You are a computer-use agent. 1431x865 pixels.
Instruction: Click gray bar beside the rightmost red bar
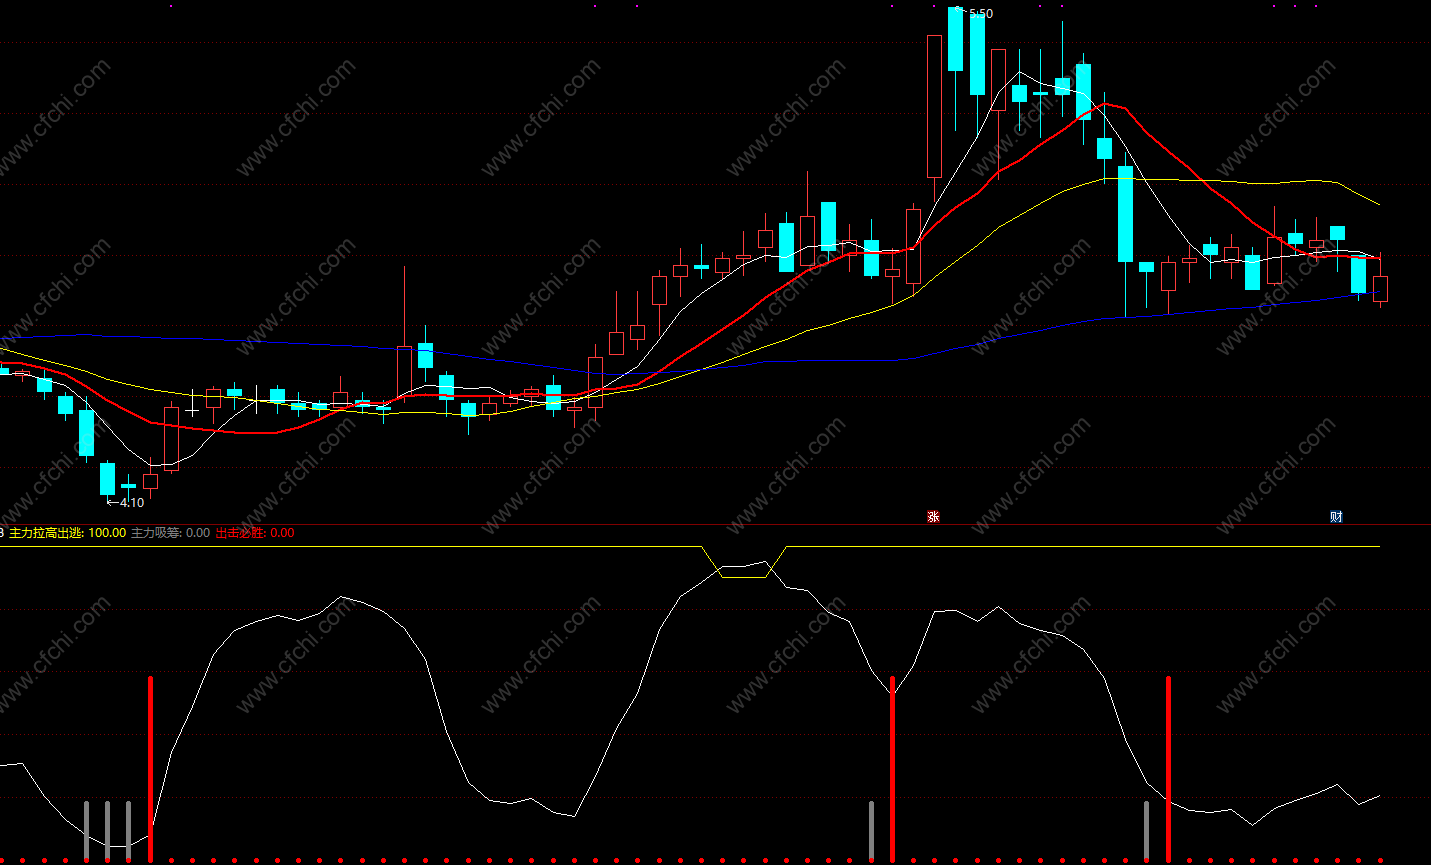[1146, 830]
